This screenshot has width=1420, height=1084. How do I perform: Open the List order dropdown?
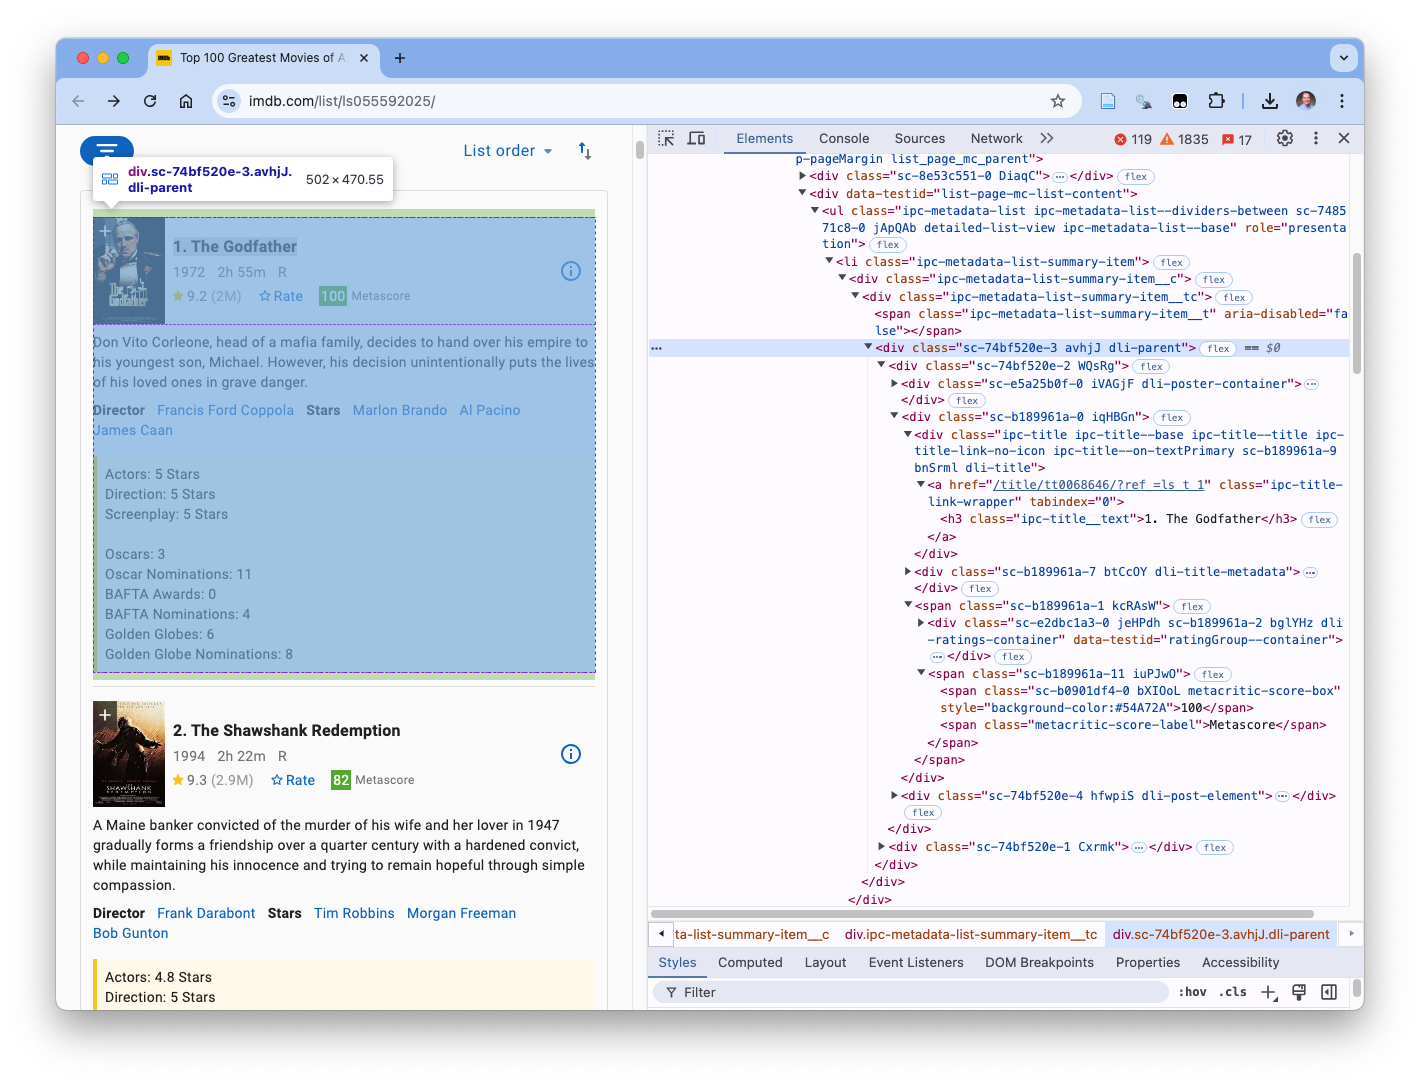pos(508,151)
